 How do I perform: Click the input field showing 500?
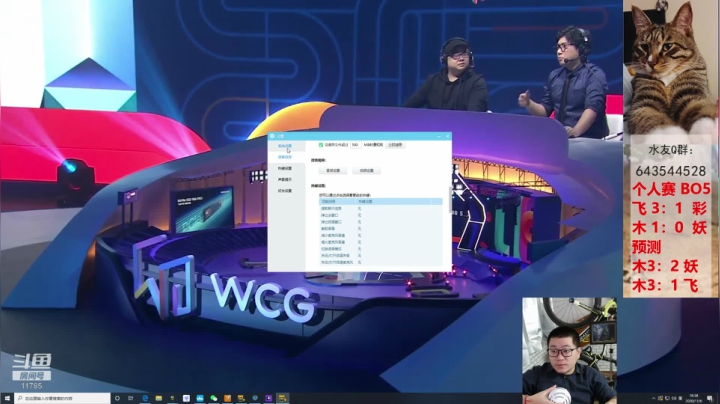(355, 145)
